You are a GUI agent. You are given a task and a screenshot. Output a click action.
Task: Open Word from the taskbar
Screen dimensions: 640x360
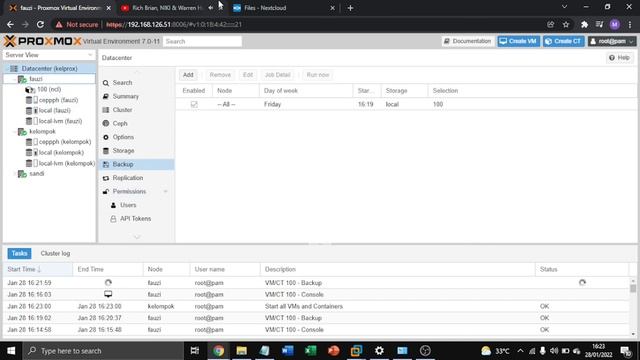(x=287, y=351)
